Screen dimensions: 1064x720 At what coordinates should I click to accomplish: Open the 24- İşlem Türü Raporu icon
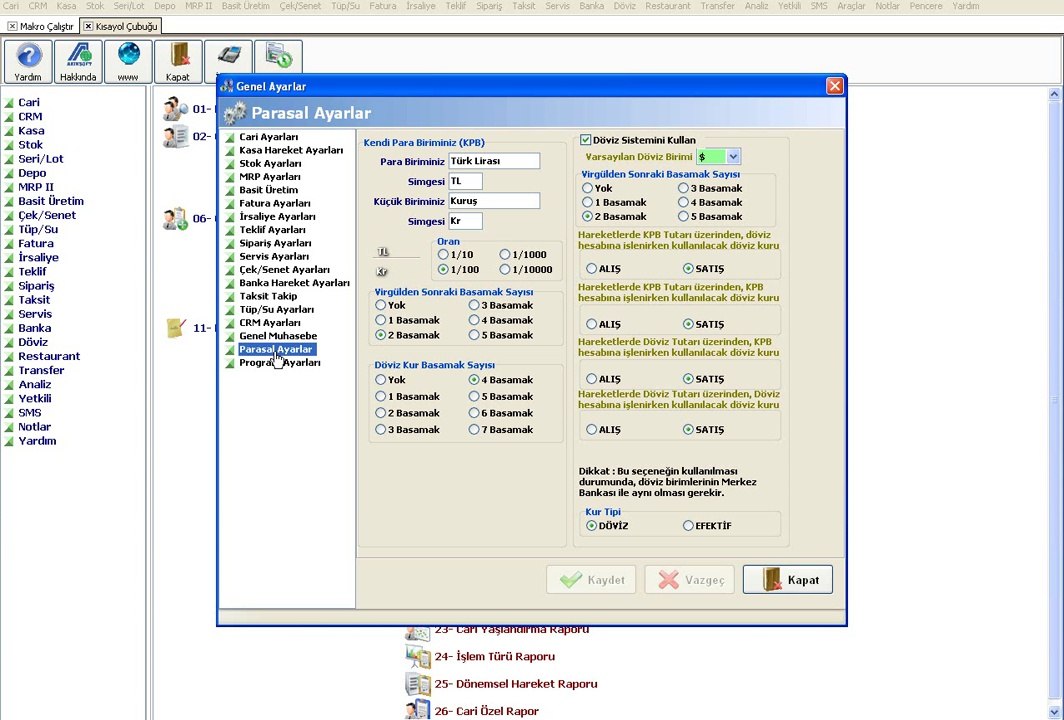tap(417, 656)
